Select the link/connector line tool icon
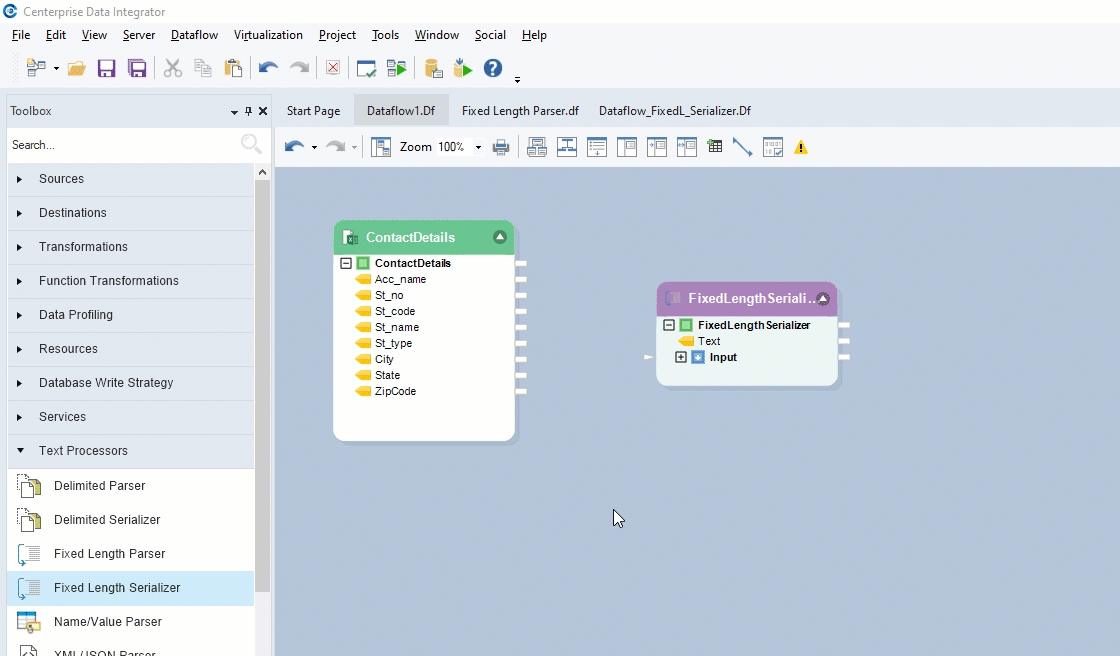Image resolution: width=1120 pixels, height=656 pixels. coord(742,147)
